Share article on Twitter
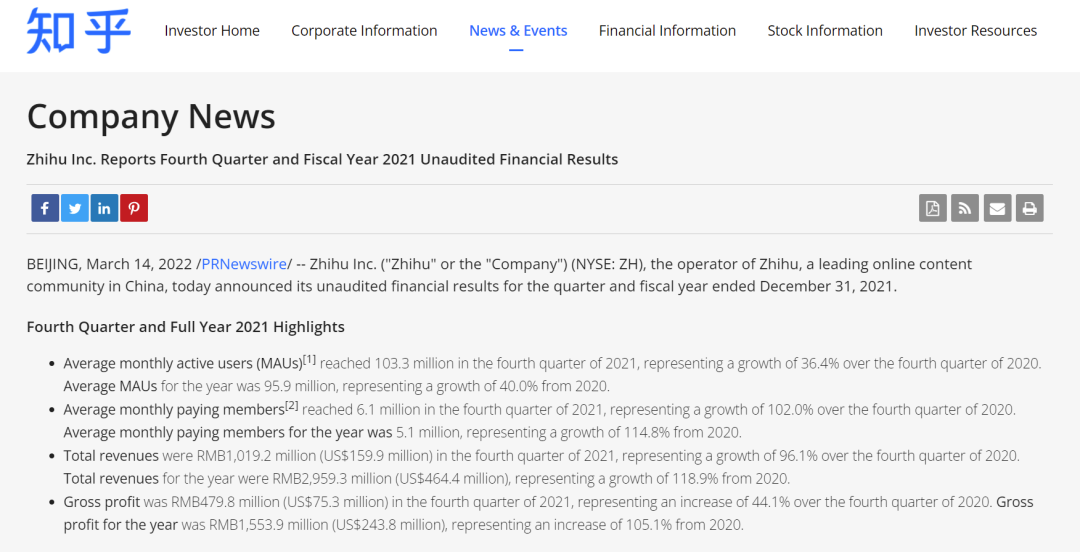1080x552 pixels. pyautogui.click(x=74, y=208)
